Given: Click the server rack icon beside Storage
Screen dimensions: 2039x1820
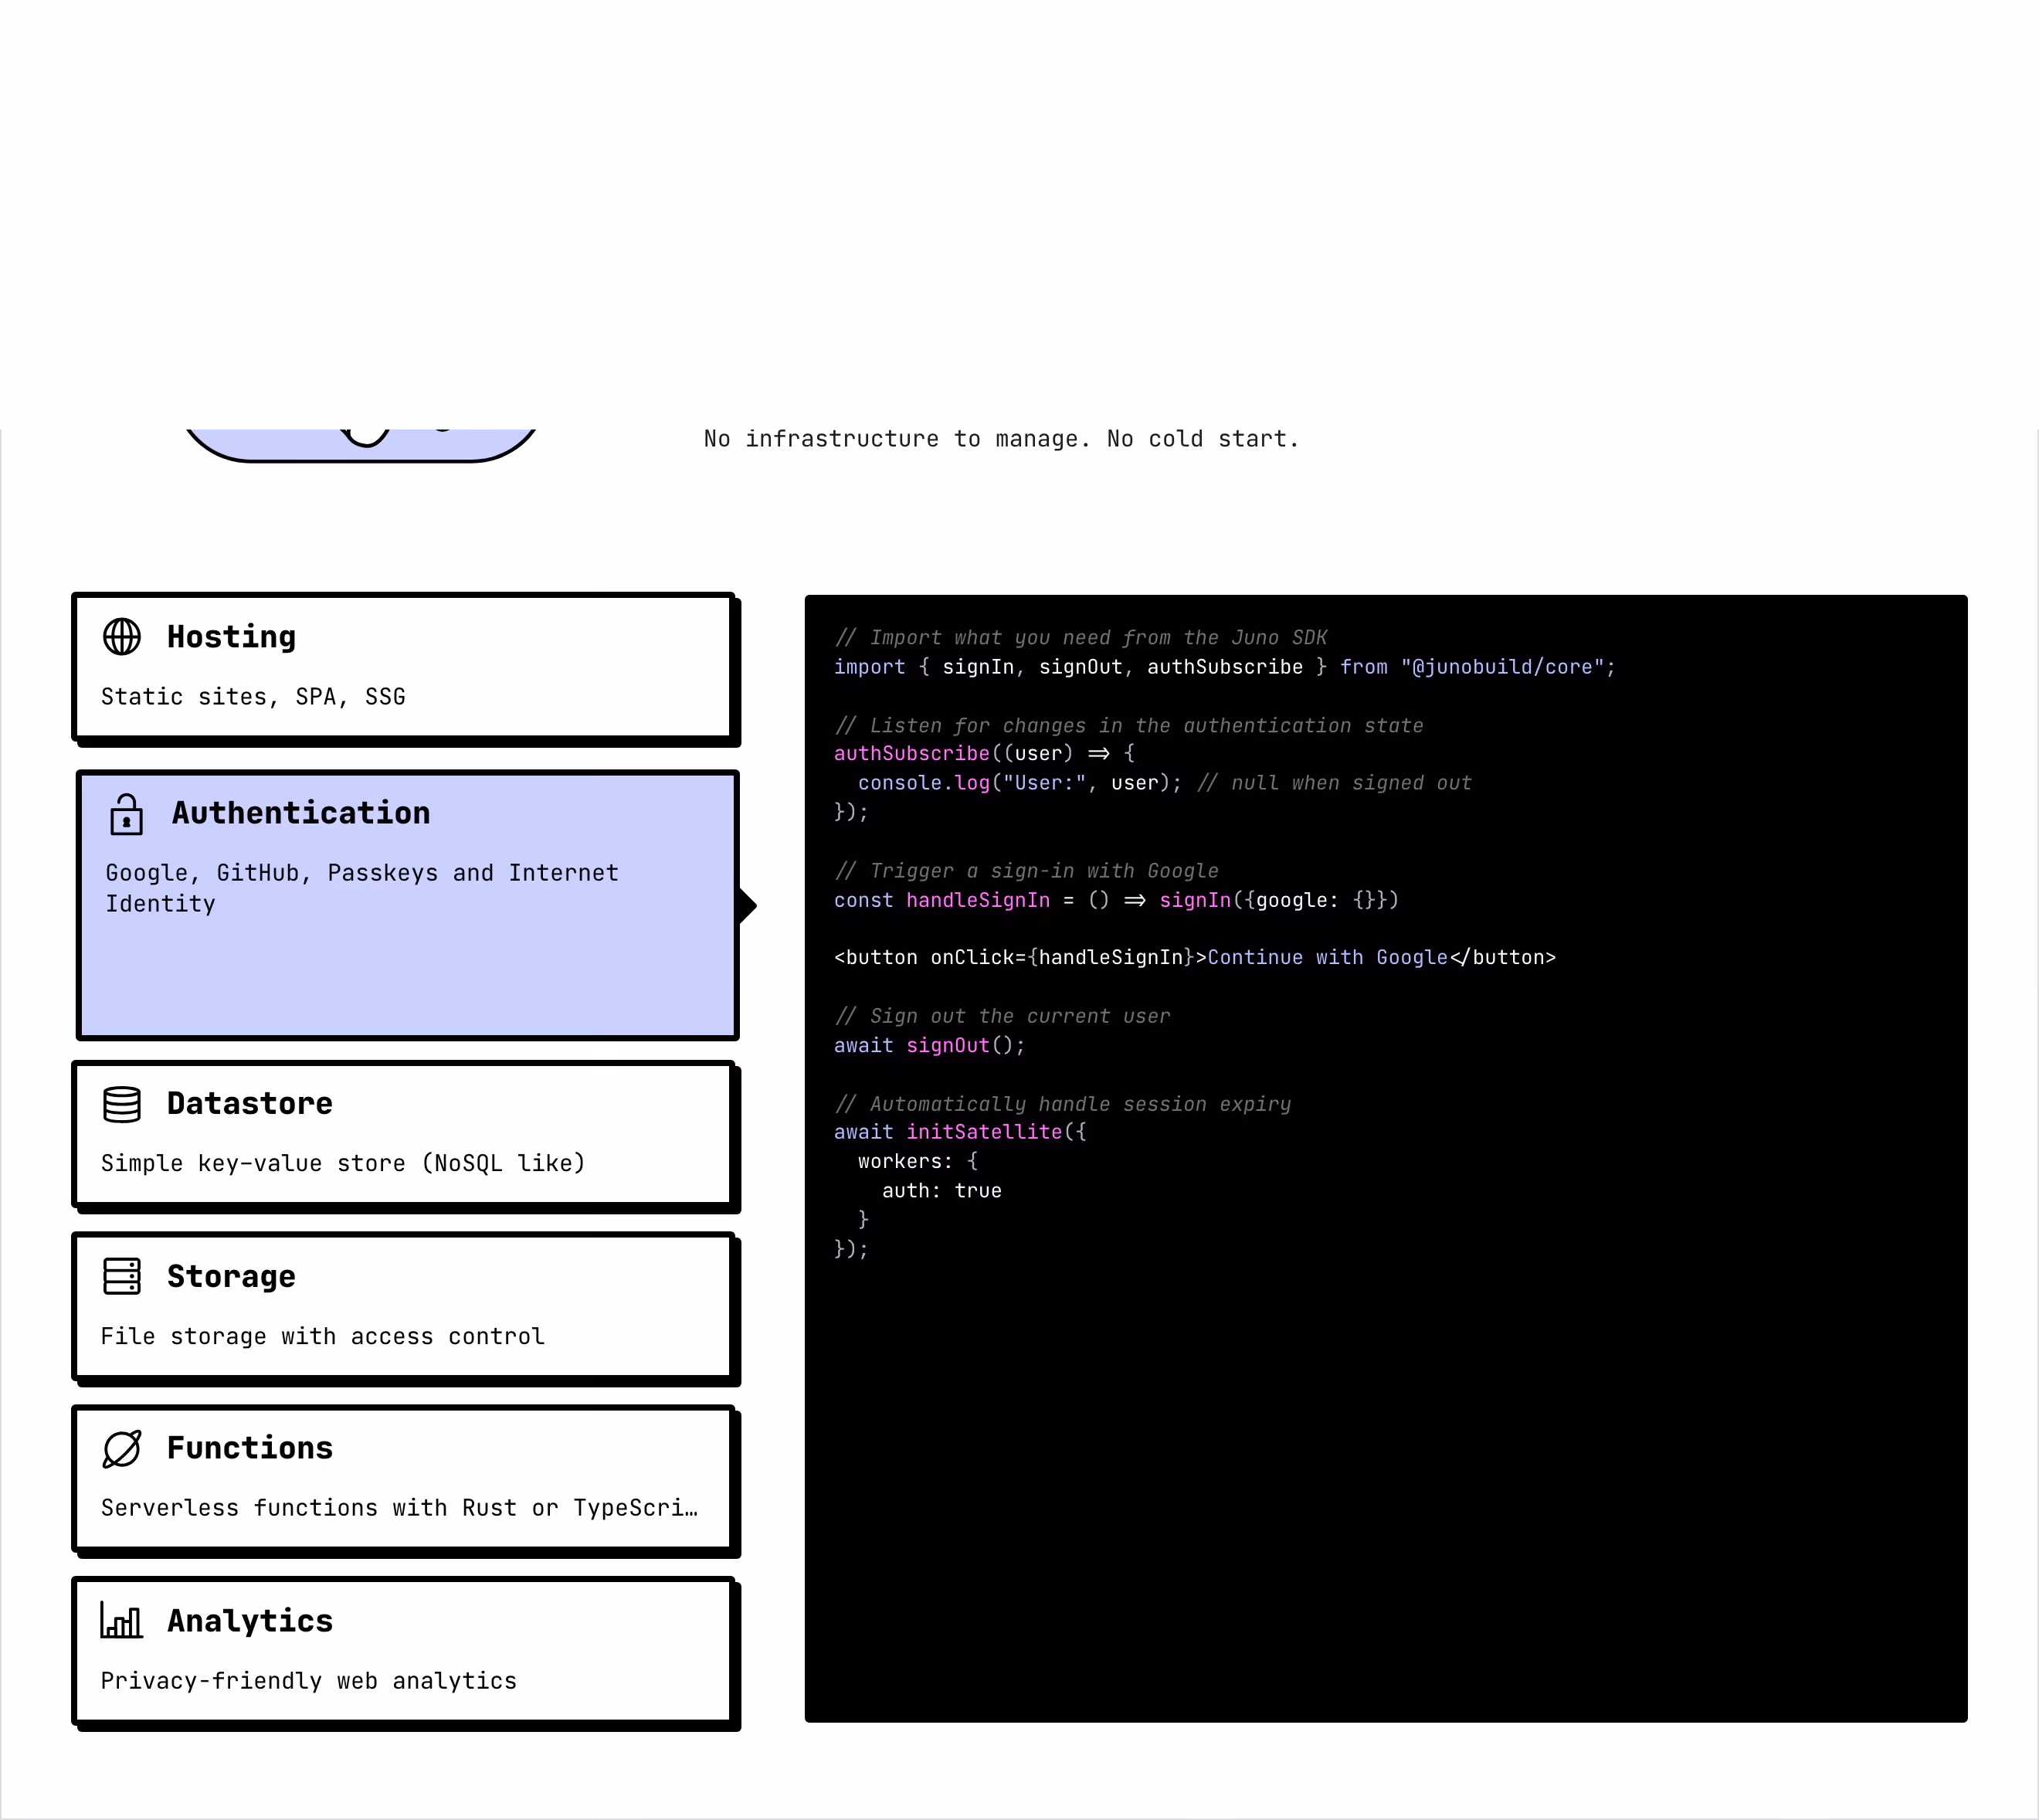Looking at the screenshot, I should 122,1277.
